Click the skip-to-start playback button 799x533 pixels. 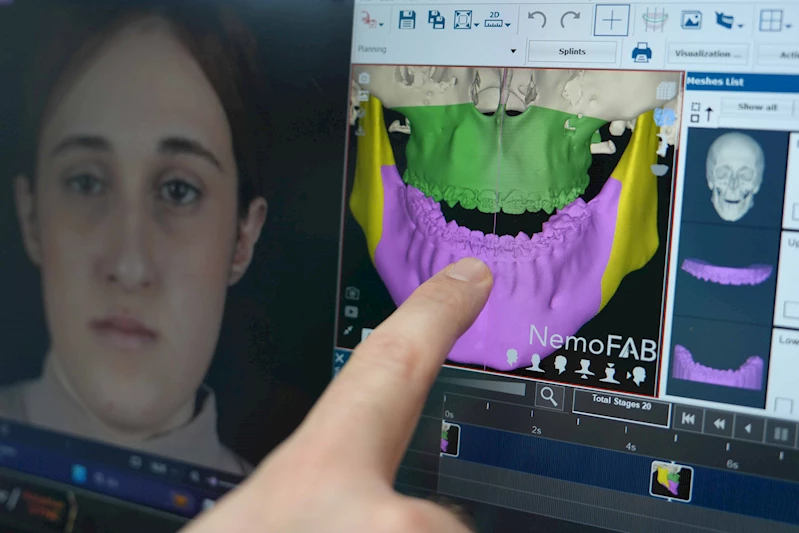coord(688,419)
